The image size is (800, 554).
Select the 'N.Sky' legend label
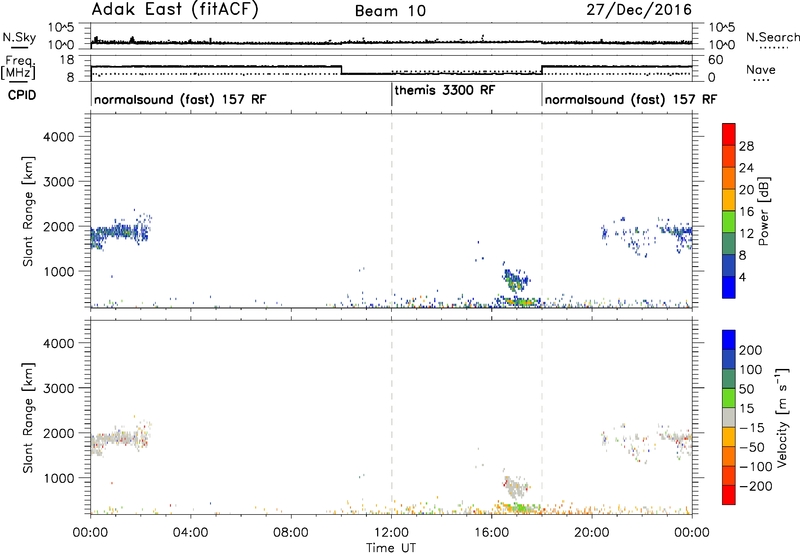[19, 37]
